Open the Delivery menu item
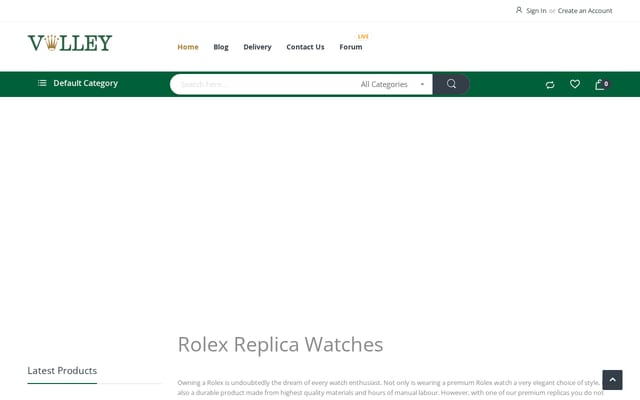Screen dimensions: 640x400 [x=257, y=47]
